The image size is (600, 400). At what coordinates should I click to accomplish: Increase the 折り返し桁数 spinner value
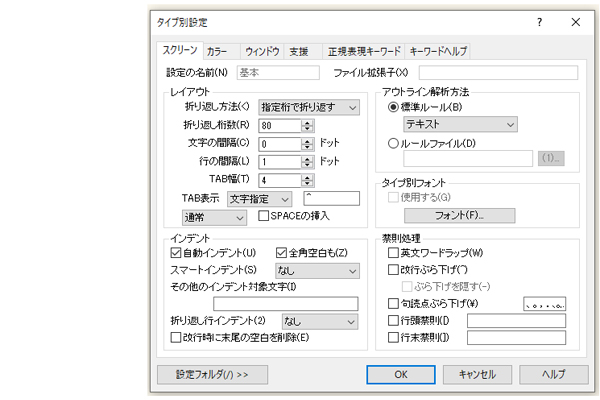coord(306,122)
